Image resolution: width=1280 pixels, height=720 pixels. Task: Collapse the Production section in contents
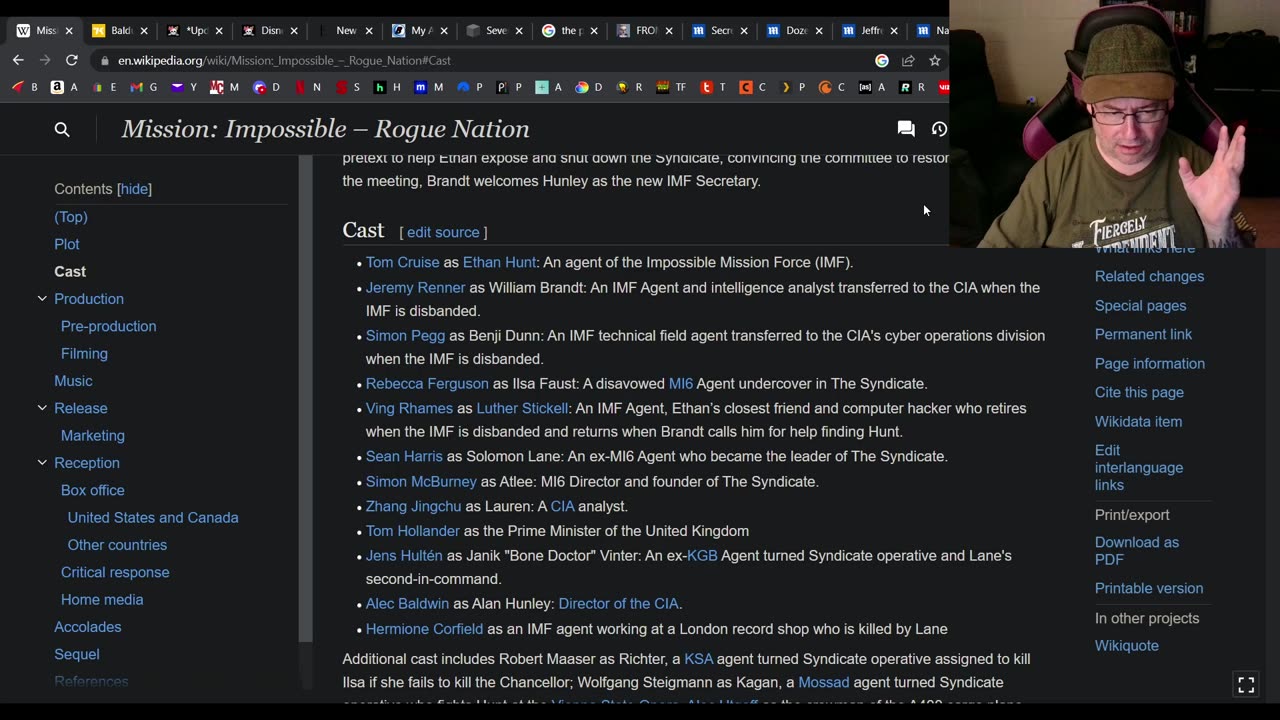(42, 299)
